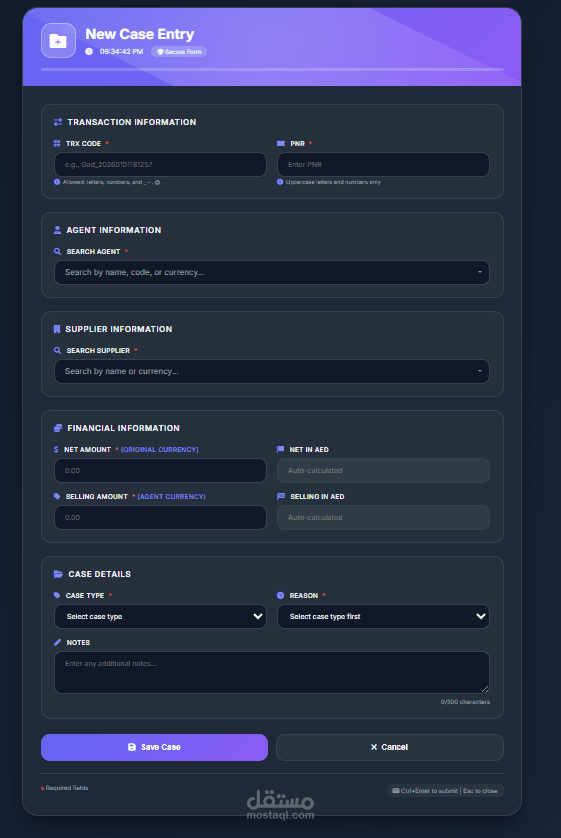This screenshot has height=838, width=561.
Task: Click the new case folder icon in header
Action: pyautogui.click(x=58, y=41)
